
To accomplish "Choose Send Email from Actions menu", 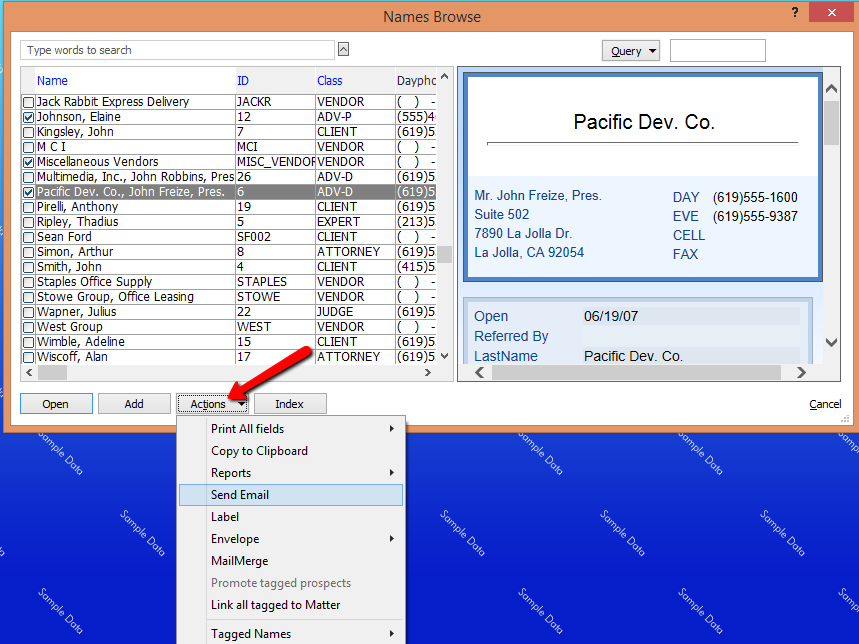I will coord(291,495).
